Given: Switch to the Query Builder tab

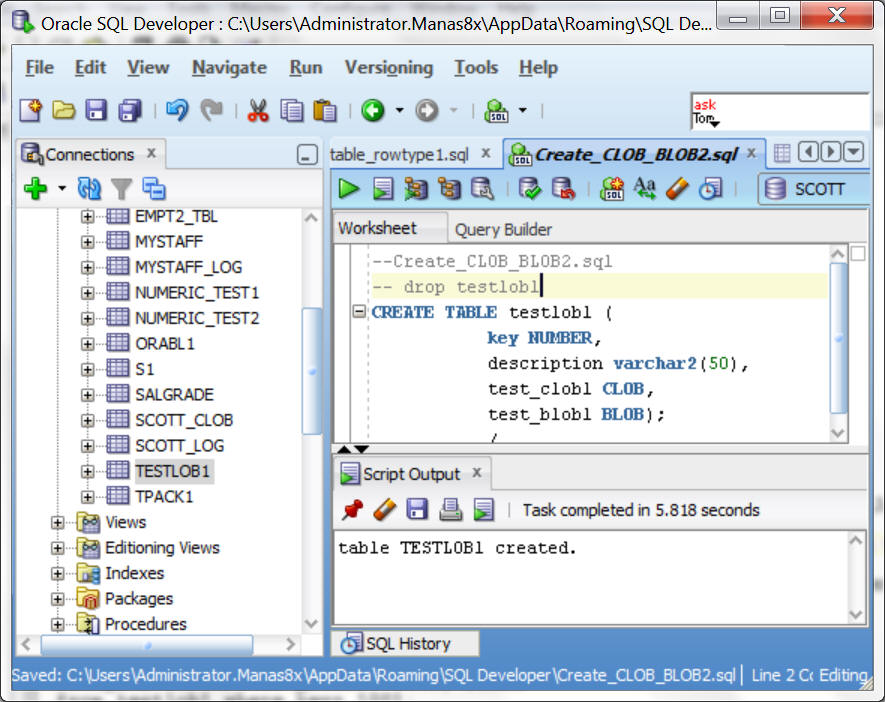Looking at the screenshot, I should pos(503,230).
